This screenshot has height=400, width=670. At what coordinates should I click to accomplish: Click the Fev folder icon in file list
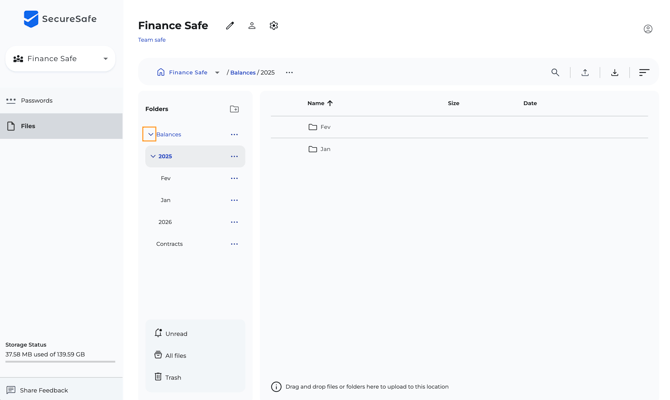point(313,127)
